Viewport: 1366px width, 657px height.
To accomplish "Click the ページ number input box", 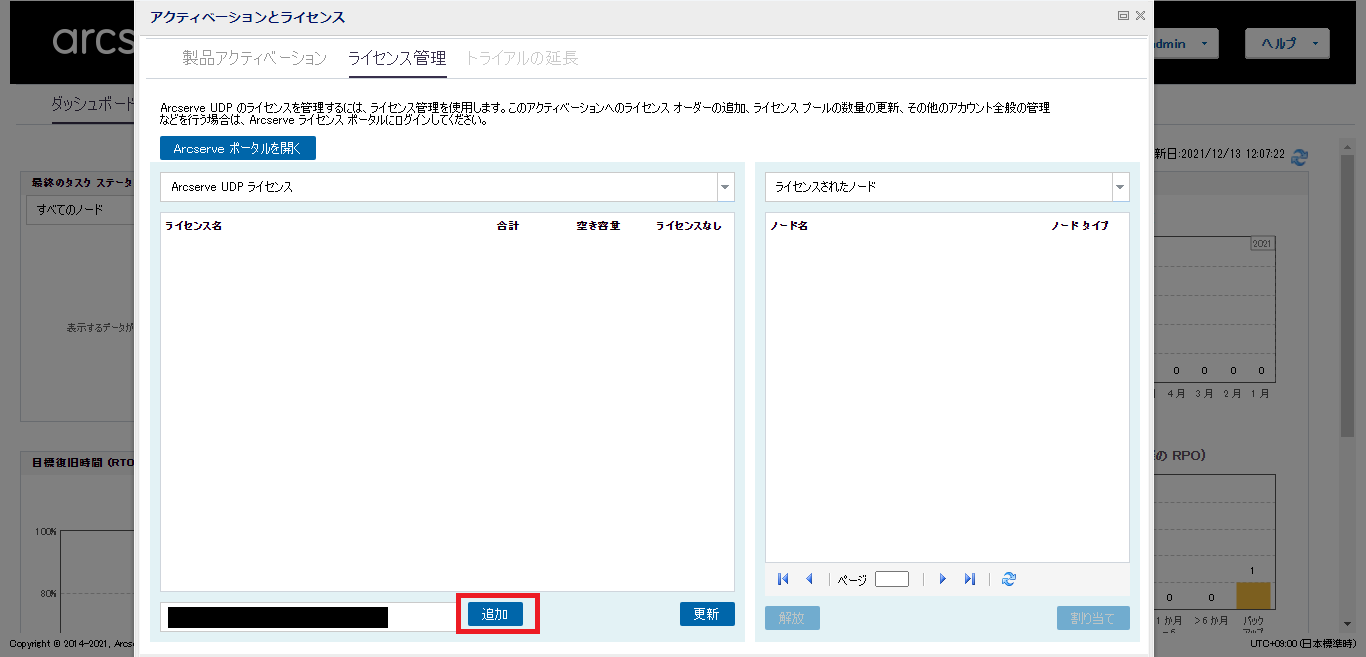I will (x=891, y=579).
